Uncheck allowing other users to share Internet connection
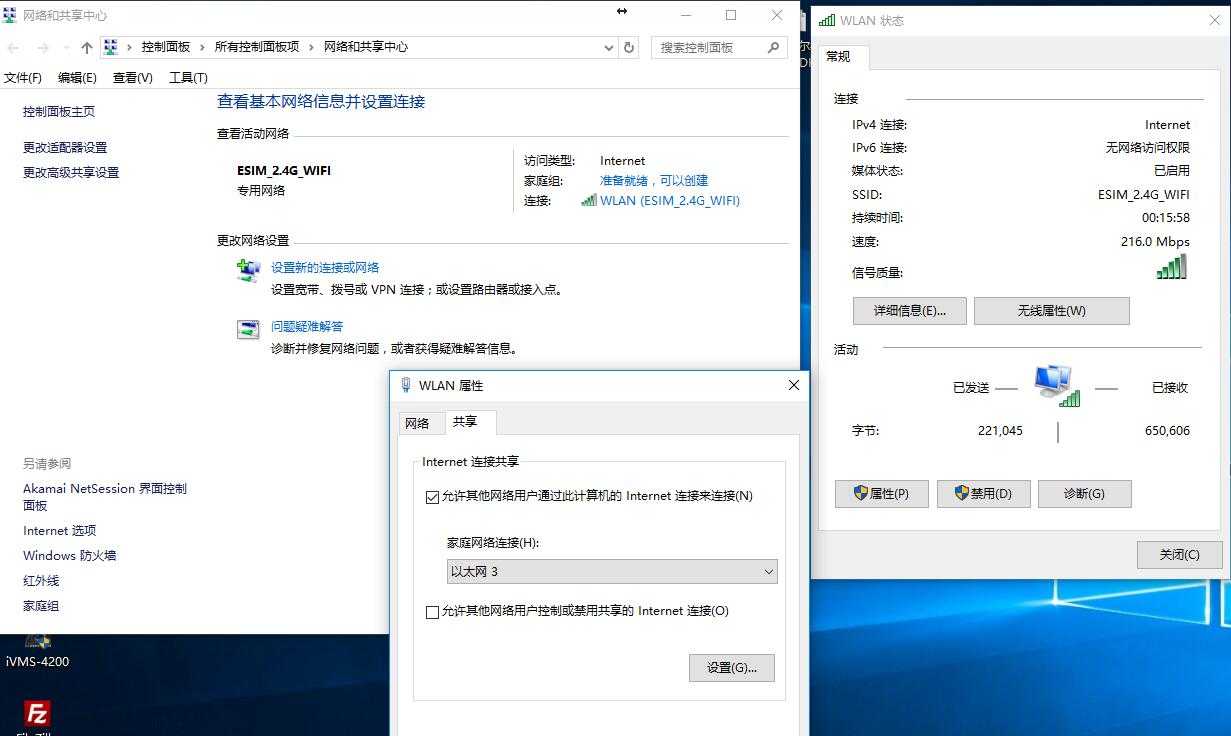Image resolution: width=1231 pixels, height=736 pixels. coord(431,495)
